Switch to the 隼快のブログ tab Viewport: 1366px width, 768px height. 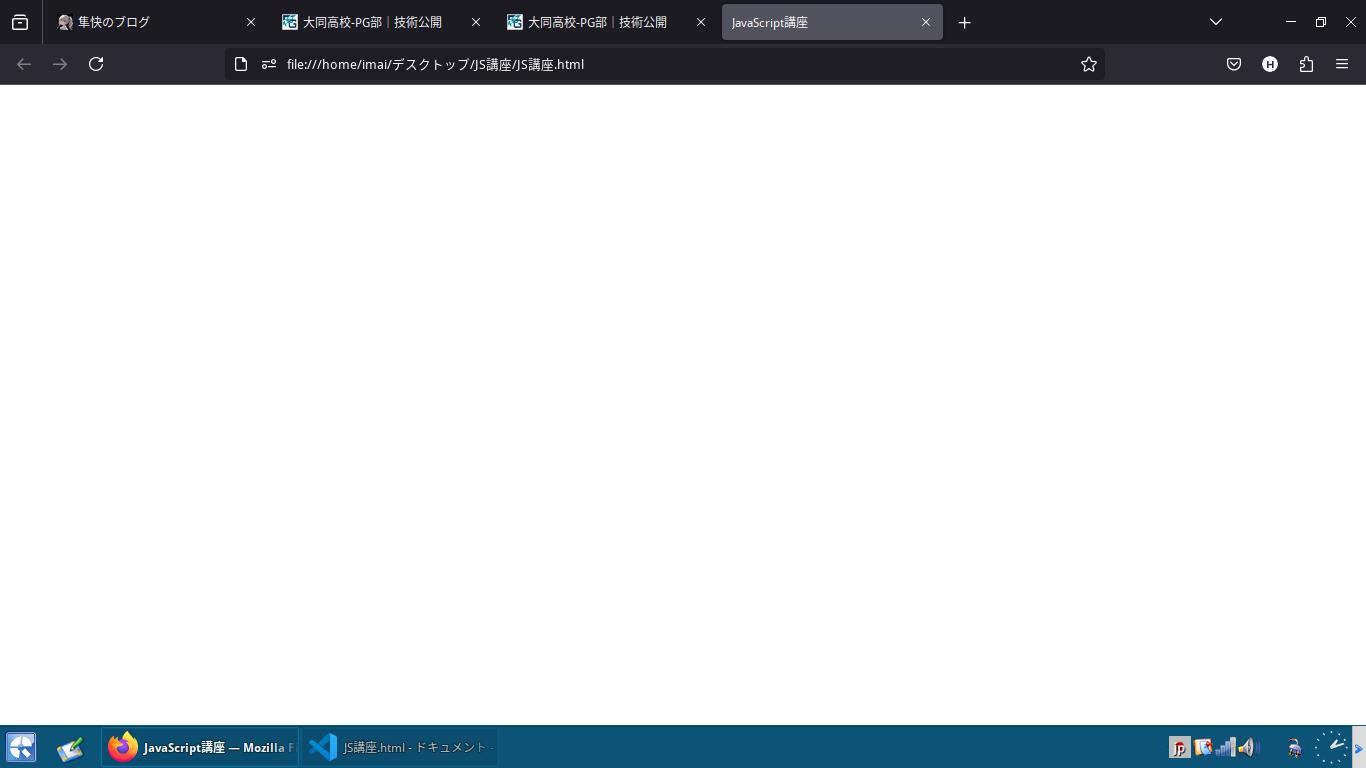(x=150, y=22)
